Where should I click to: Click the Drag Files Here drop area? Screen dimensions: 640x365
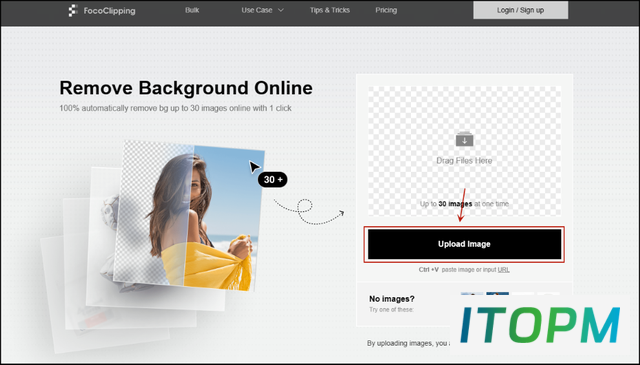[464, 151]
